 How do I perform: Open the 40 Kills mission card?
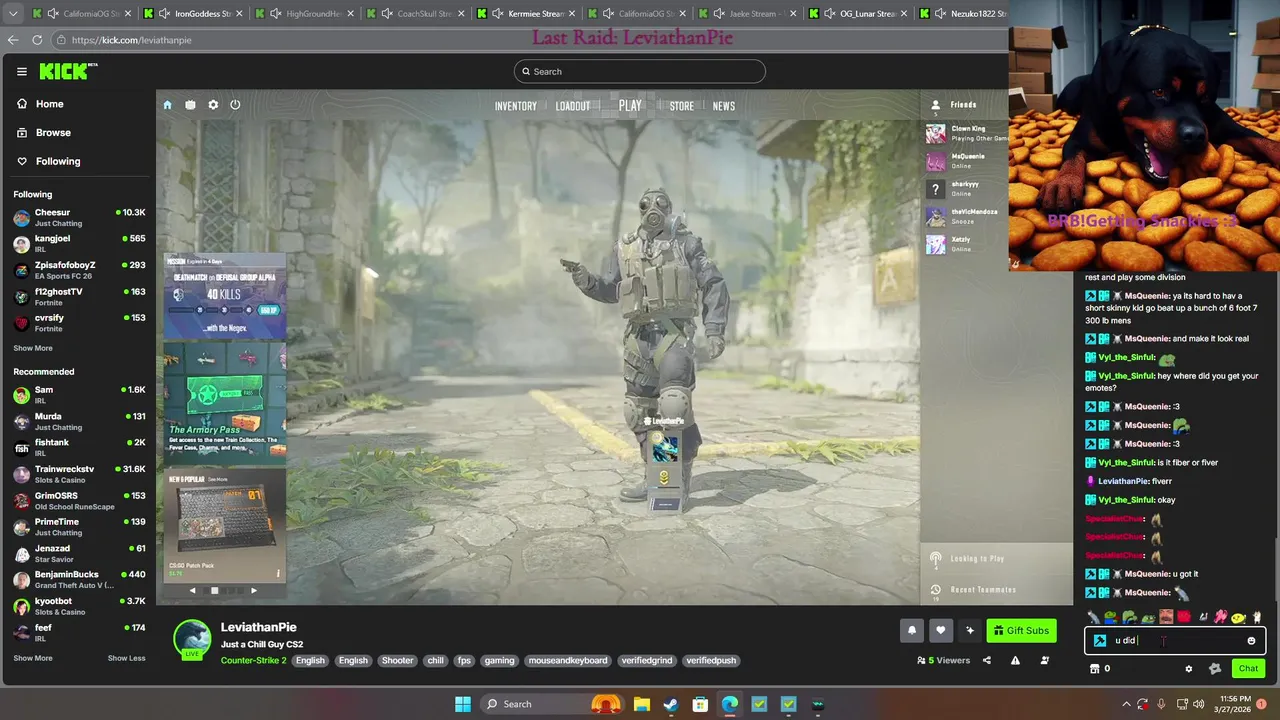(x=225, y=298)
